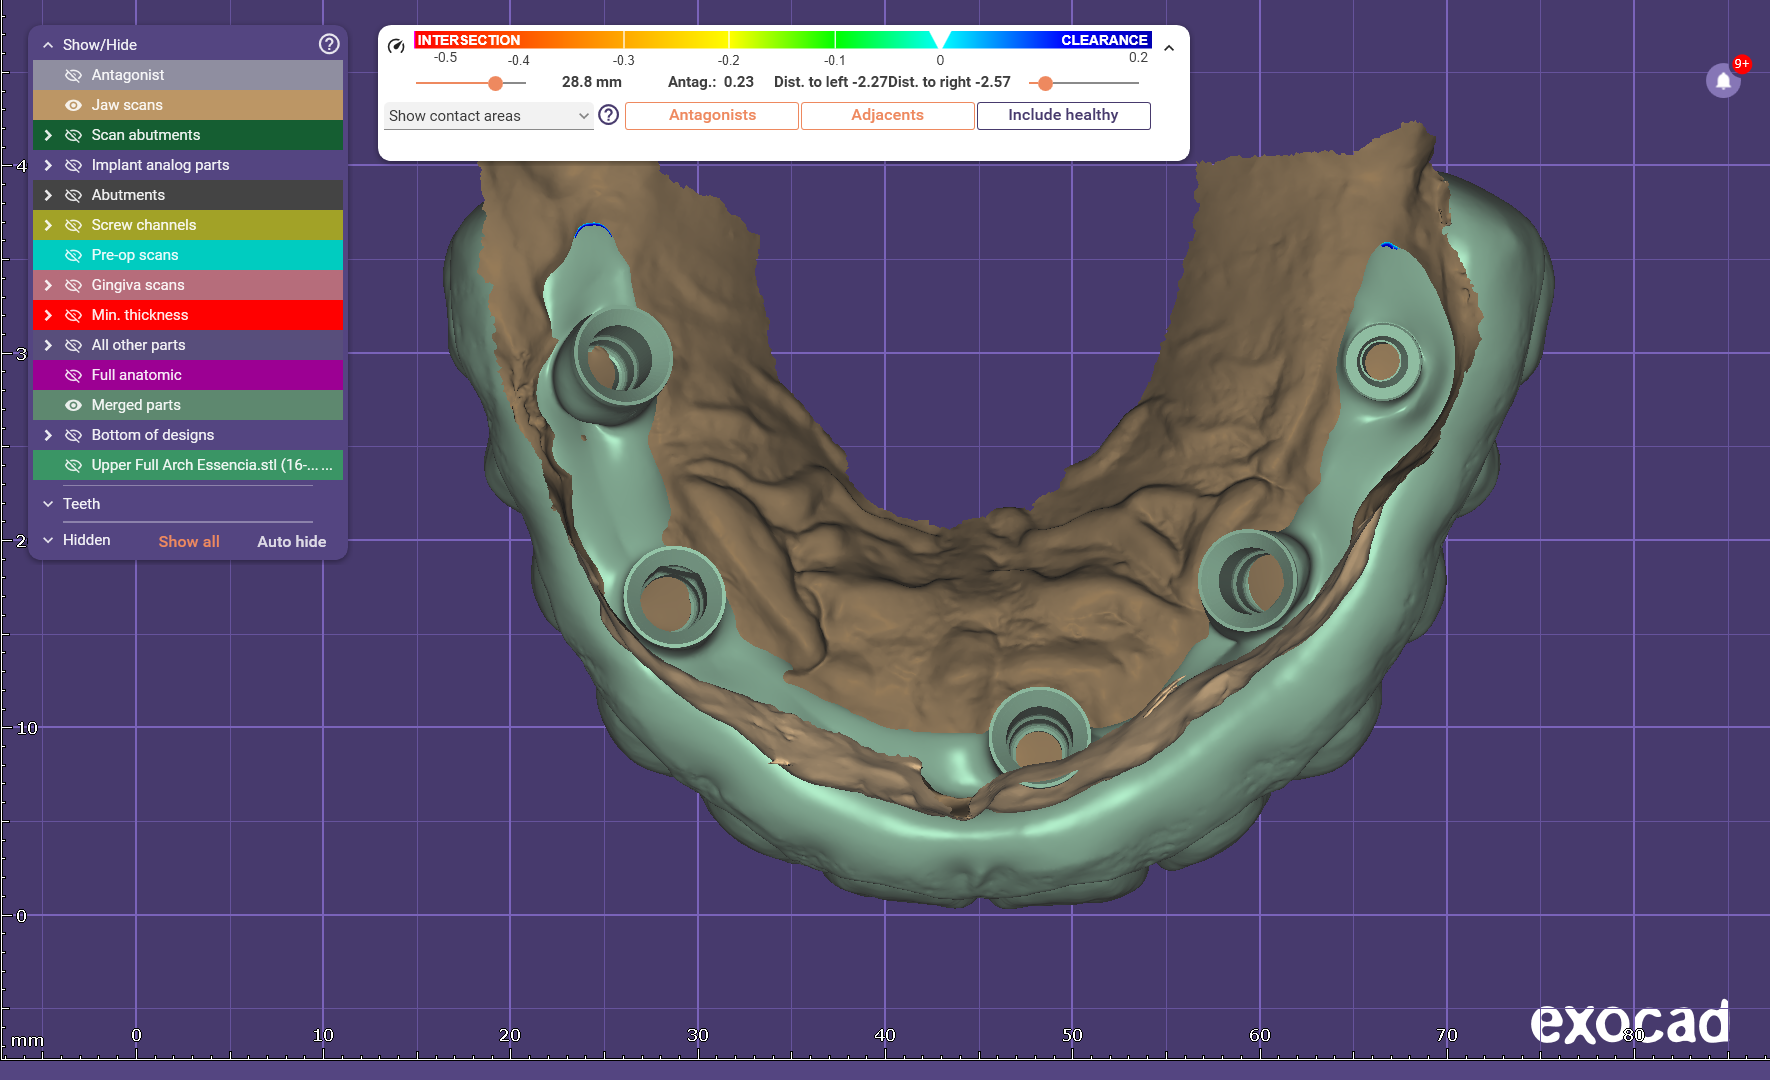
Task: Click help icon beside contact areas dropdown
Action: tap(608, 115)
